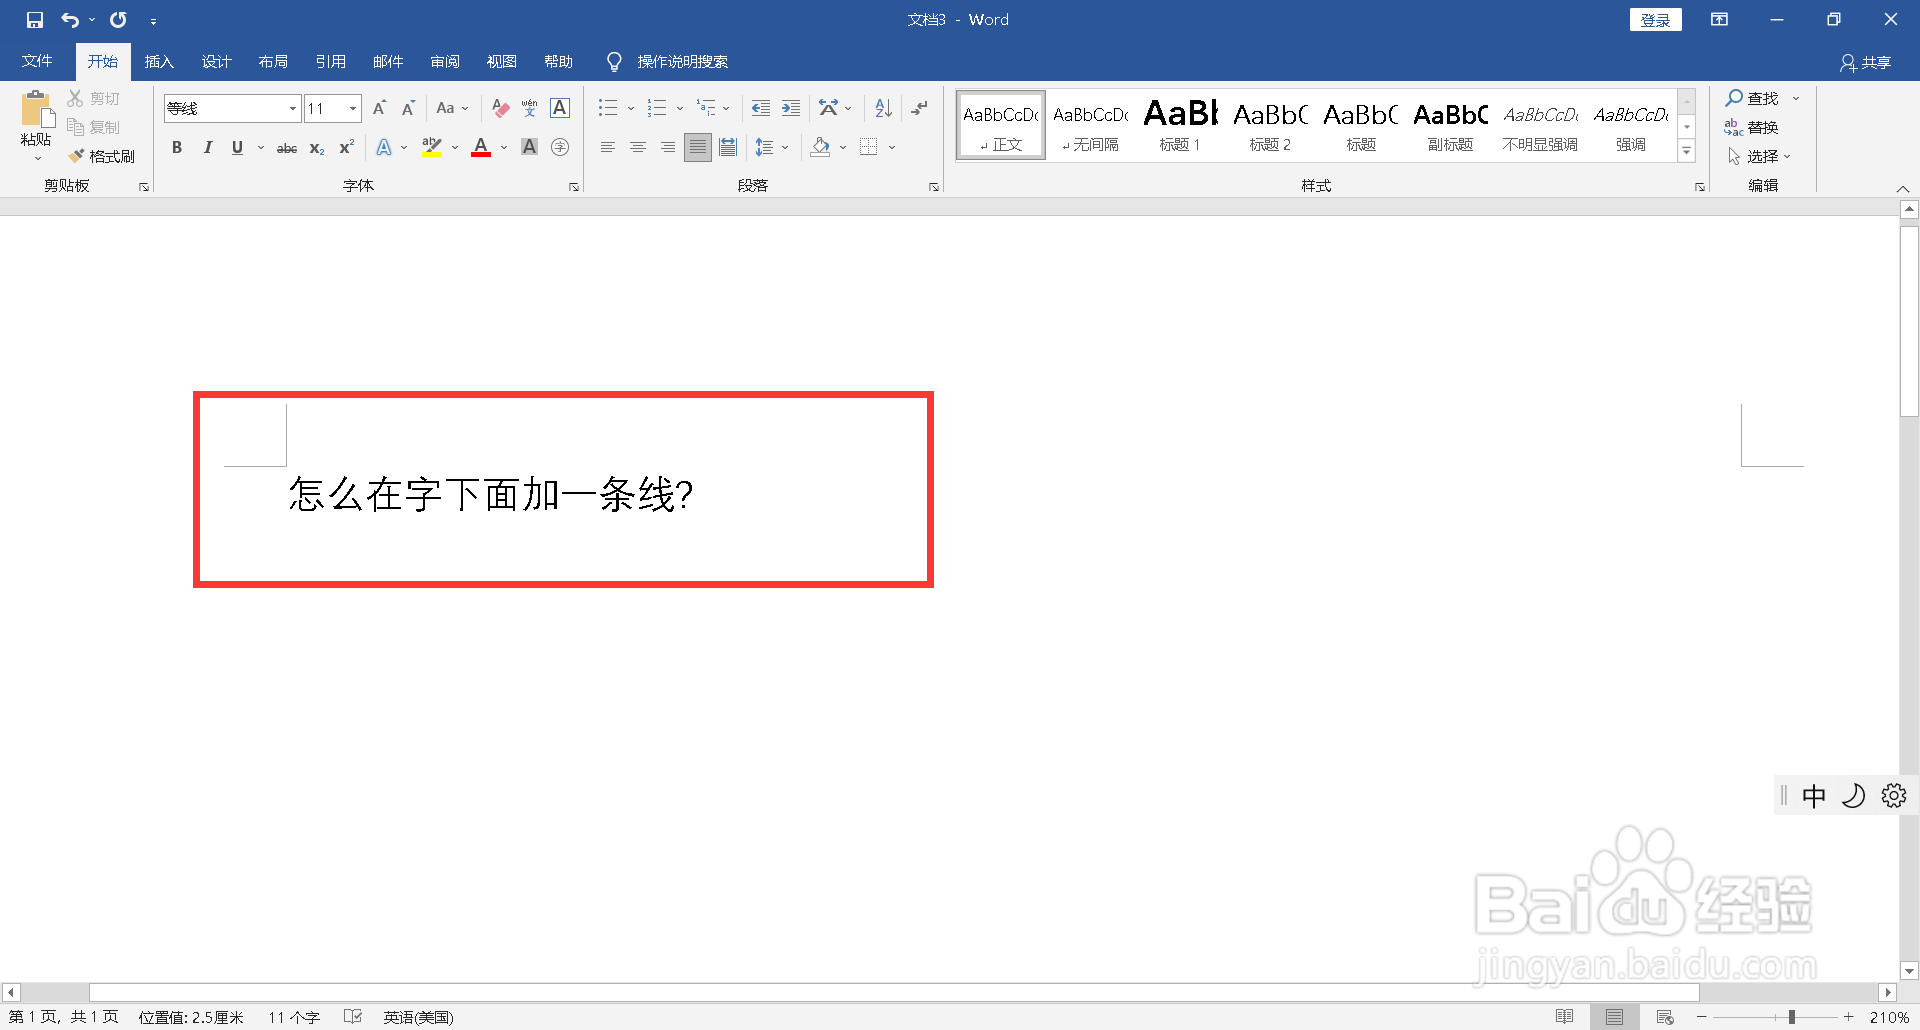Undo the last action
Viewport: 1920px width, 1030px height.
[70, 20]
